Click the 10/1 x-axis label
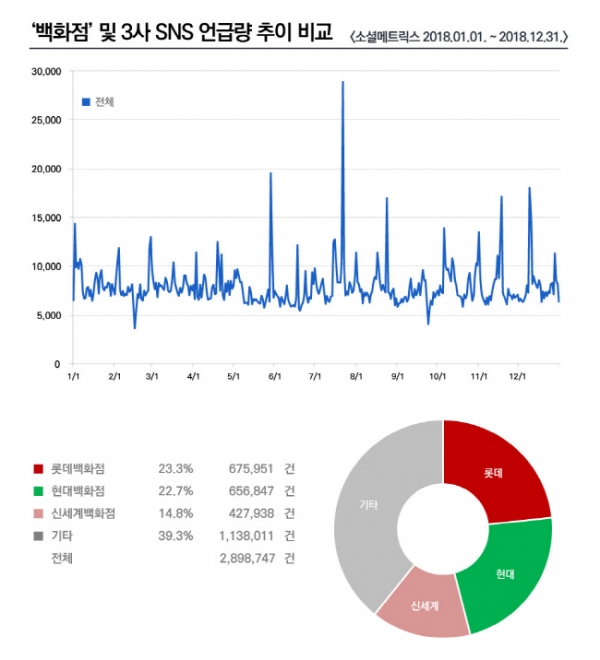 437,376
